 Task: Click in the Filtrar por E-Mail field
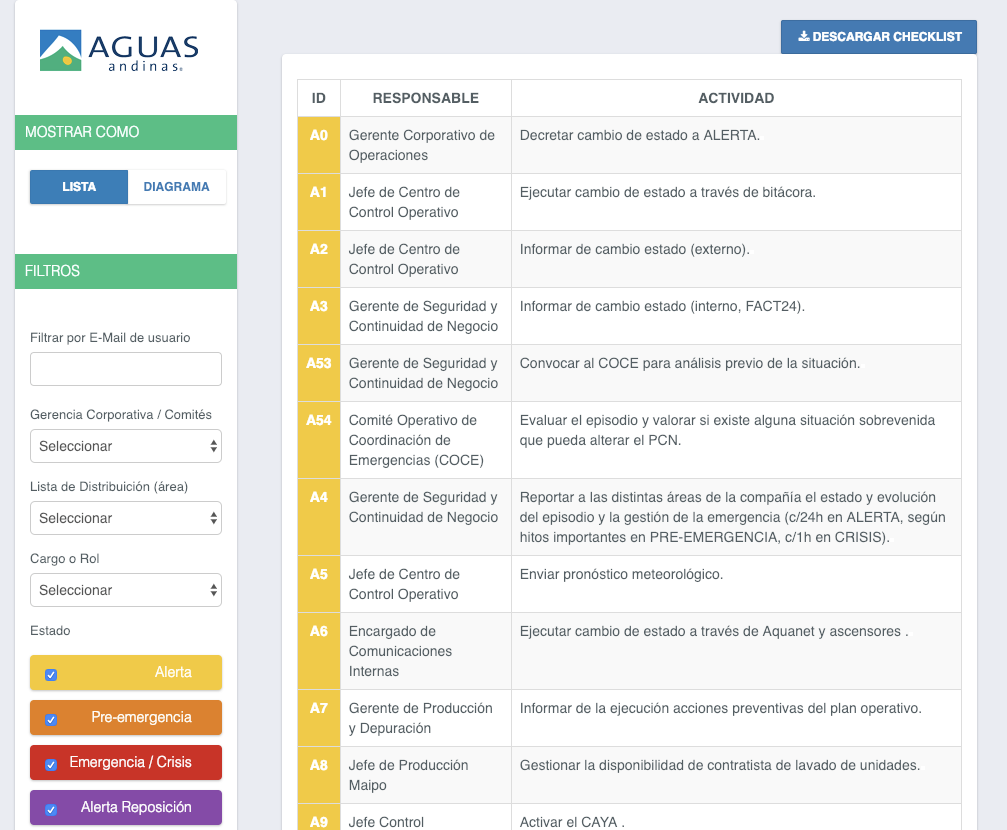(126, 369)
